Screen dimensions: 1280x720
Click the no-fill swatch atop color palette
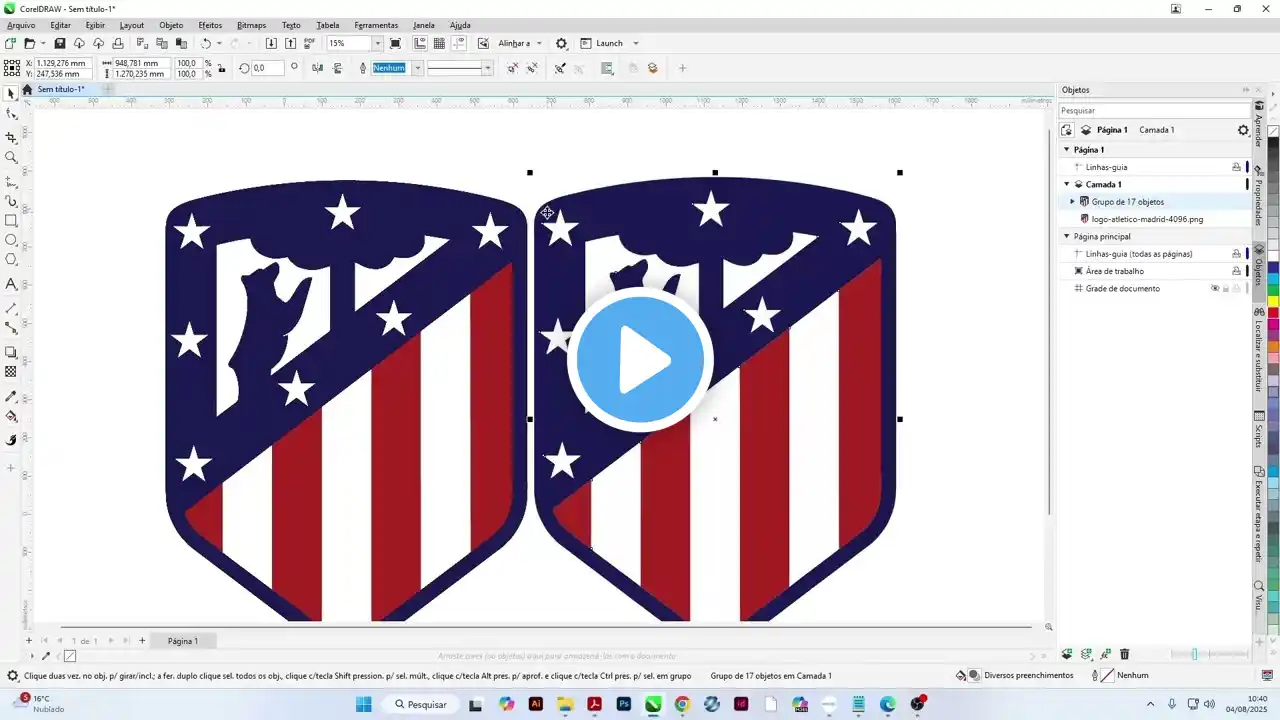[1274, 132]
